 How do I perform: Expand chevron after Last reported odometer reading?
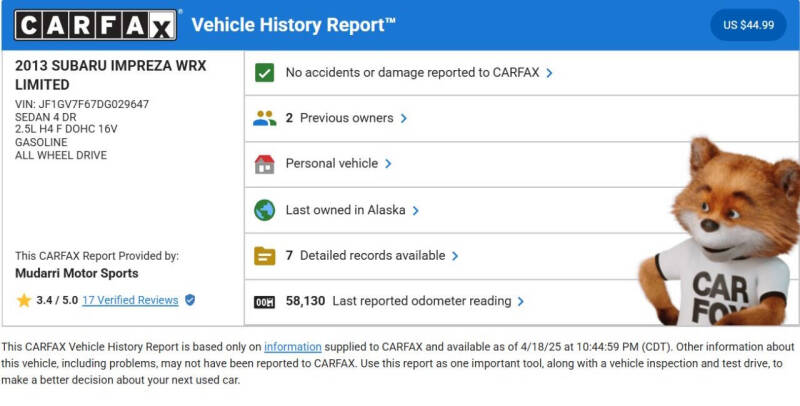point(520,301)
